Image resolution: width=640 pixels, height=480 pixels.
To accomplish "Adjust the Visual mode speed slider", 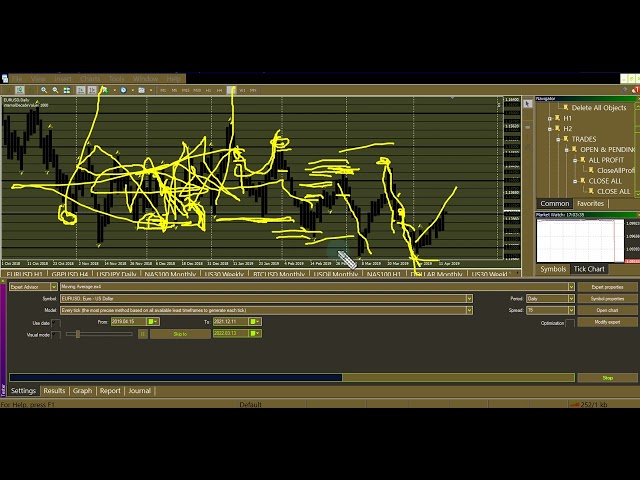I will [78, 334].
